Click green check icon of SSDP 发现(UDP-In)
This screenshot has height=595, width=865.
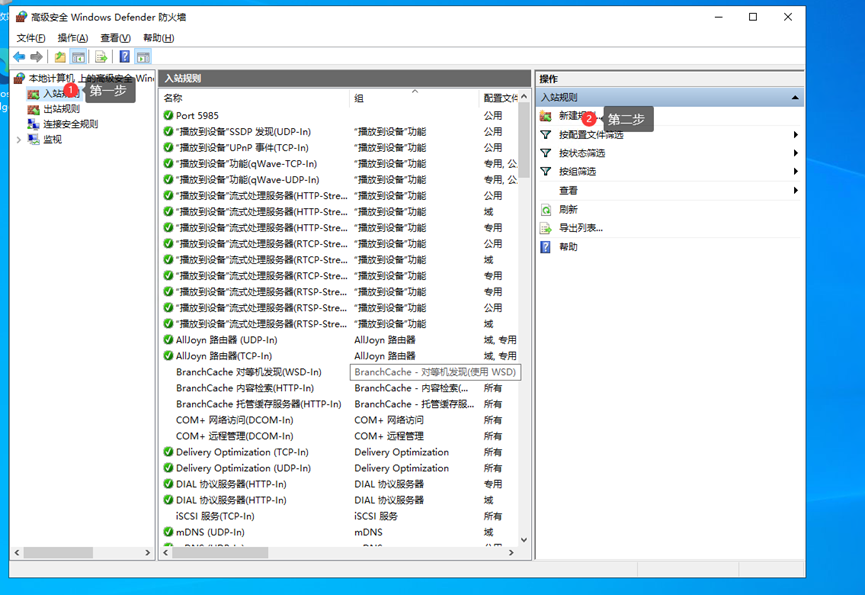pyautogui.click(x=168, y=131)
